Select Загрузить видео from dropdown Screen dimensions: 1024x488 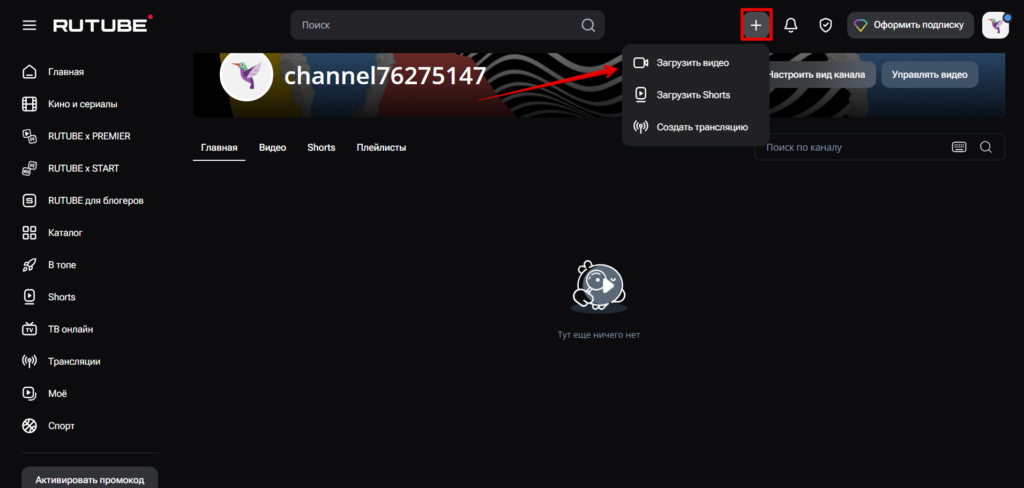coord(696,63)
